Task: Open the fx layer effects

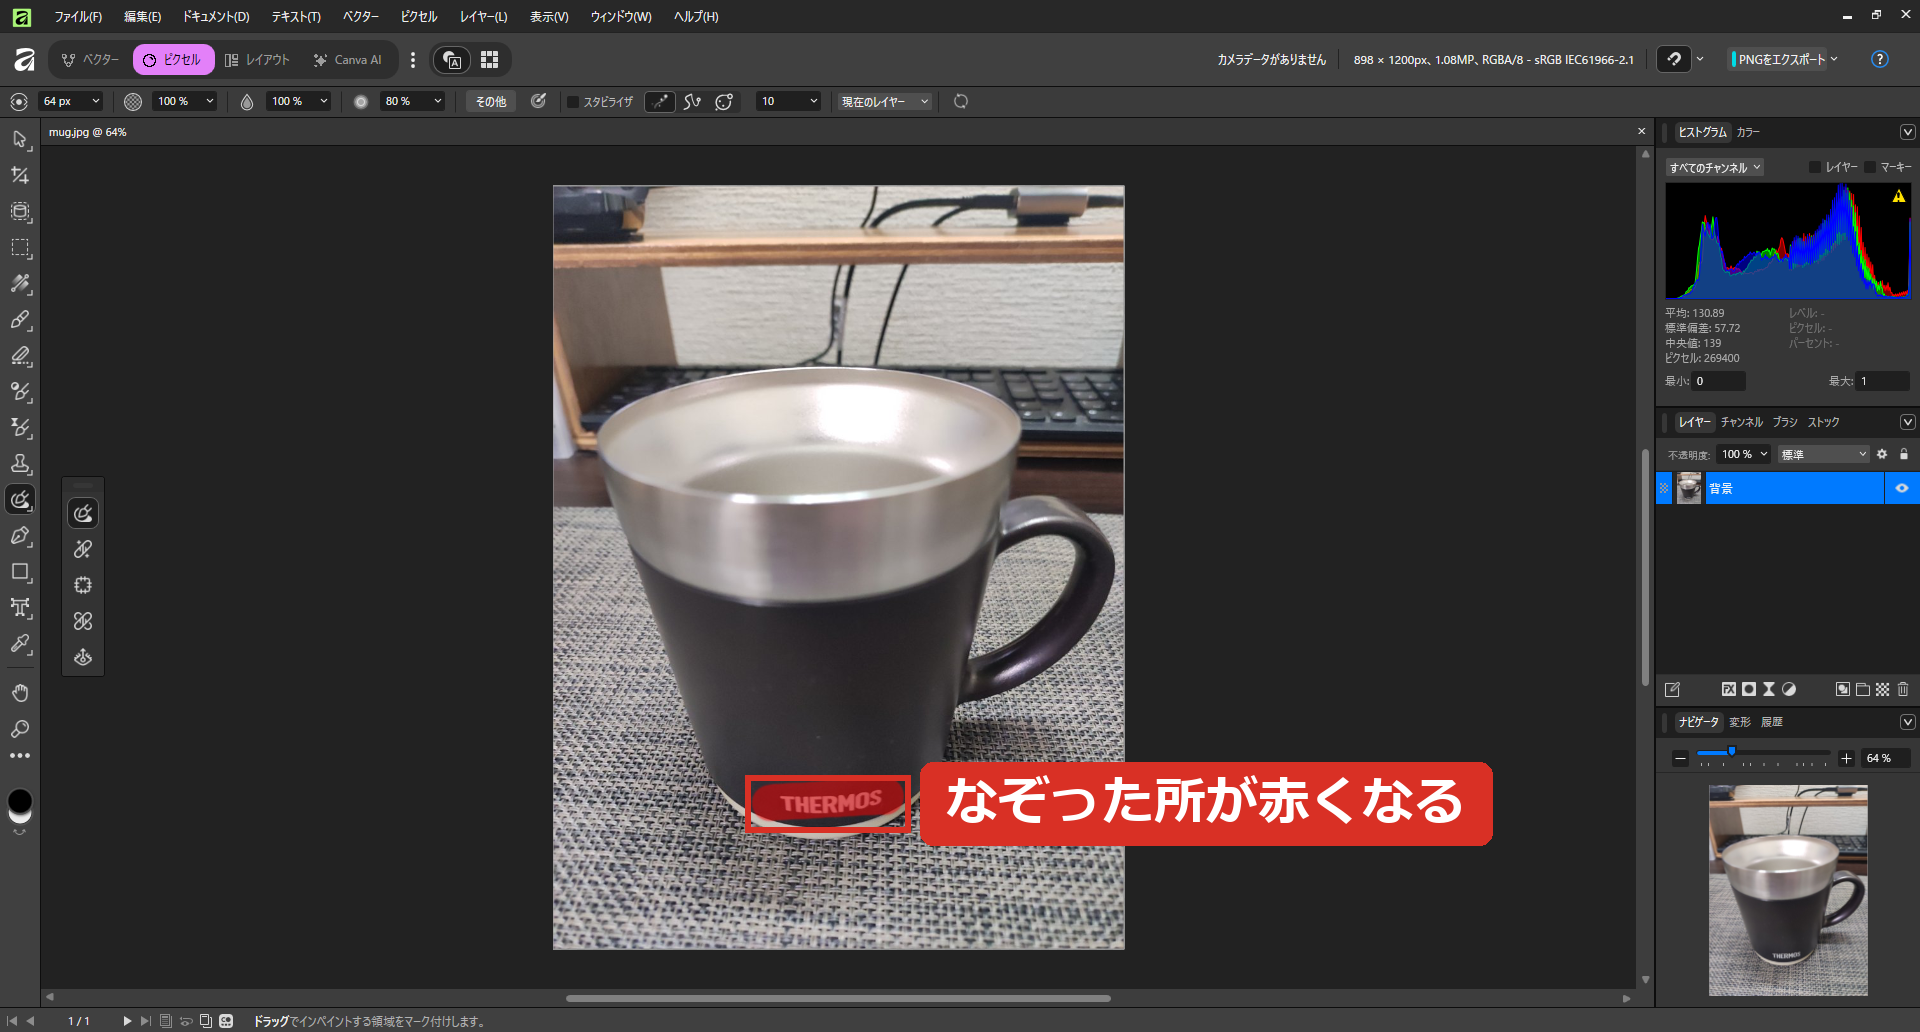Action: [1728, 689]
